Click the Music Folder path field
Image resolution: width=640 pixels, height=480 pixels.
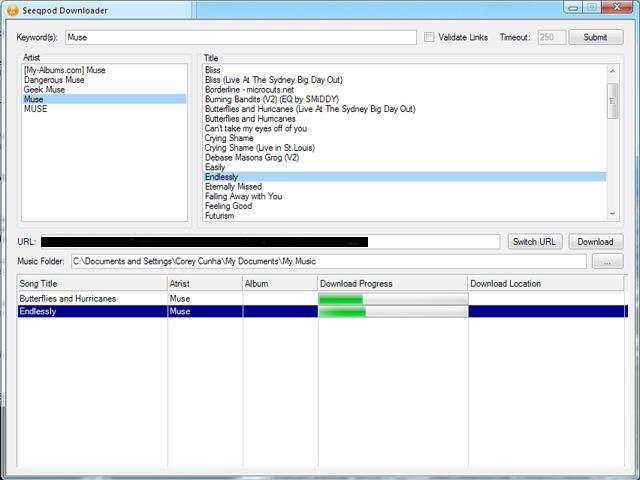pos(329,261)
